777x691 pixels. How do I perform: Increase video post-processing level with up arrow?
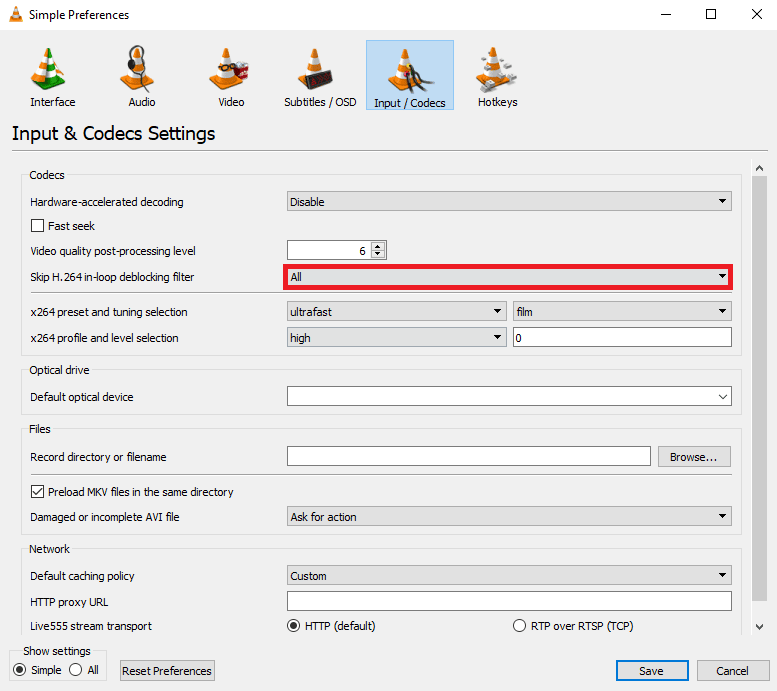pyautogui.click(x=378, y=246)
